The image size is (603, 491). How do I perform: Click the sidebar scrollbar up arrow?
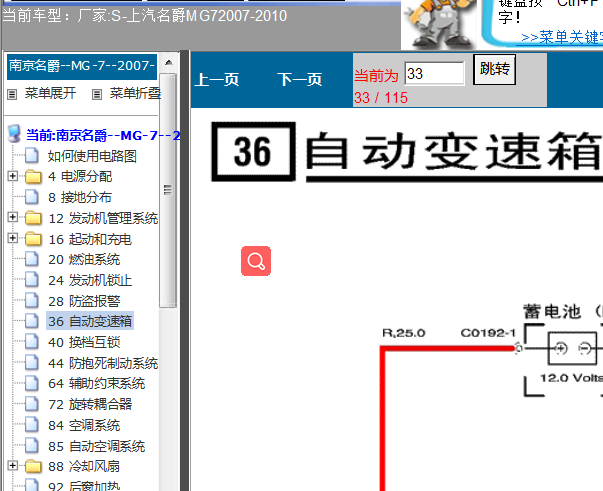point(168,62)
